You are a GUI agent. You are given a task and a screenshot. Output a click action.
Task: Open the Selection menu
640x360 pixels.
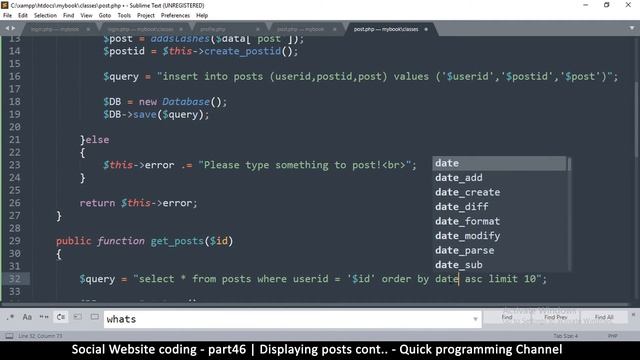pos(45,16)
